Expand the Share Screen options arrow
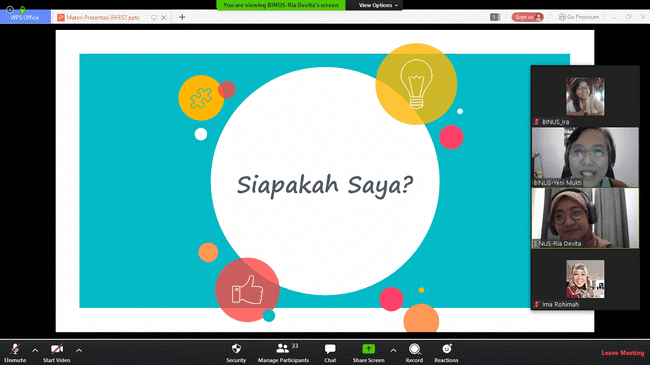This screenshot has width=650, height=365. [393, 350]
